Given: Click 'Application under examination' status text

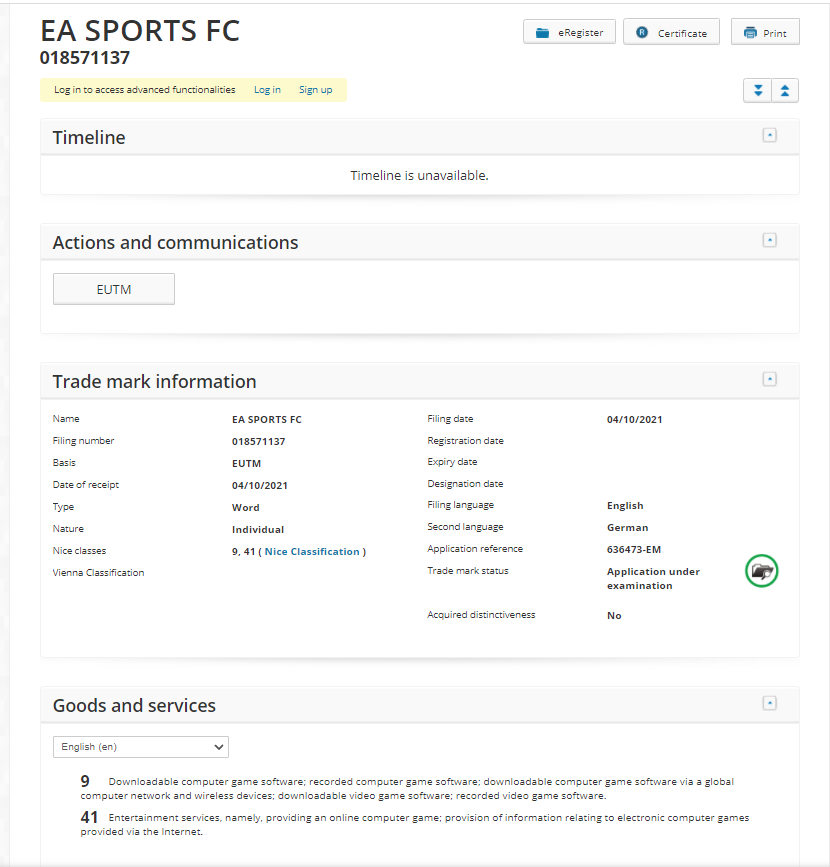Looking at the screenshot, I should (653, 578).
